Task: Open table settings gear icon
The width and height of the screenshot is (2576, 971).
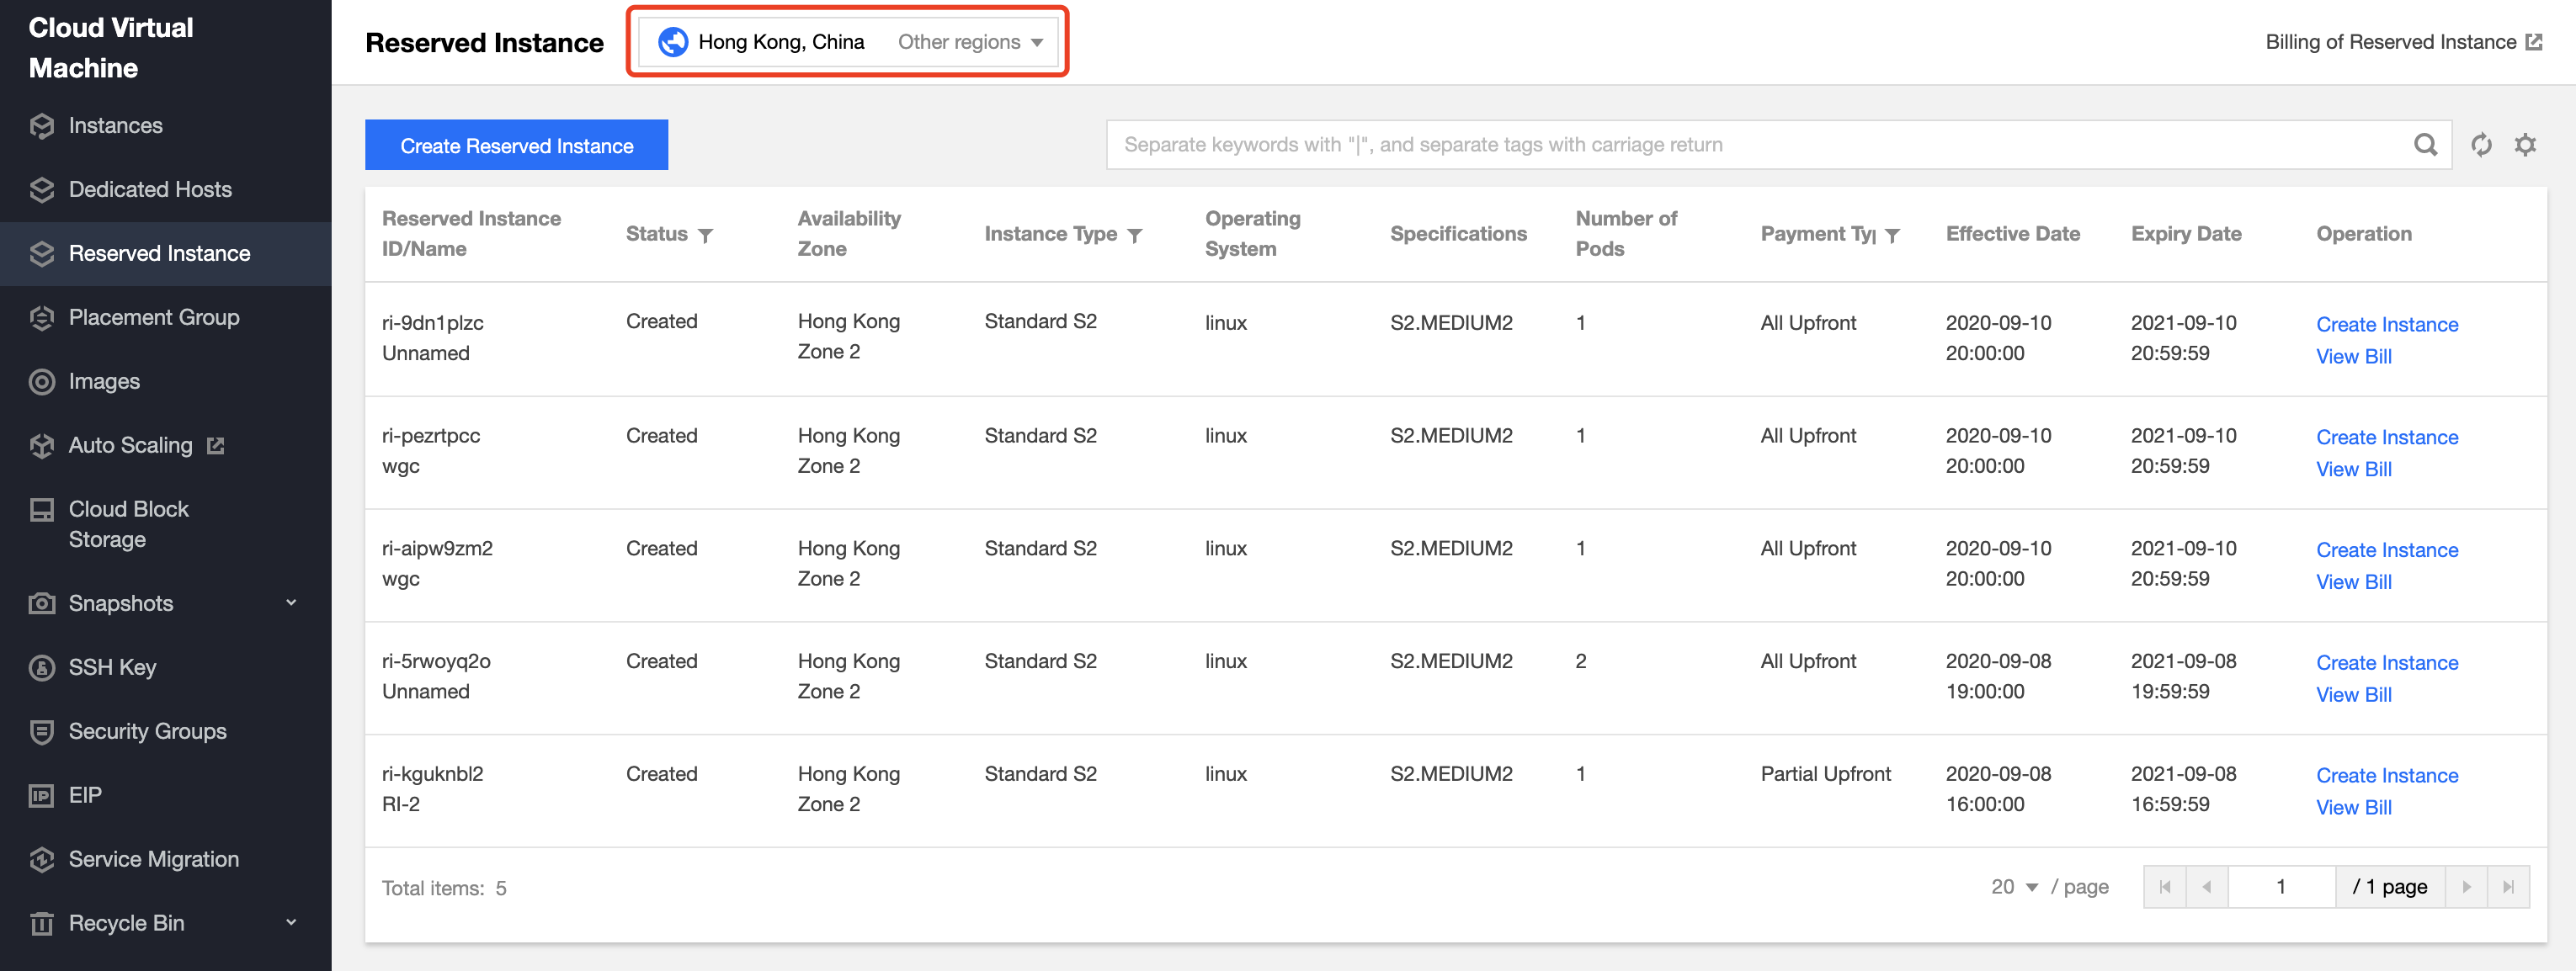Action: [2525, 145]
